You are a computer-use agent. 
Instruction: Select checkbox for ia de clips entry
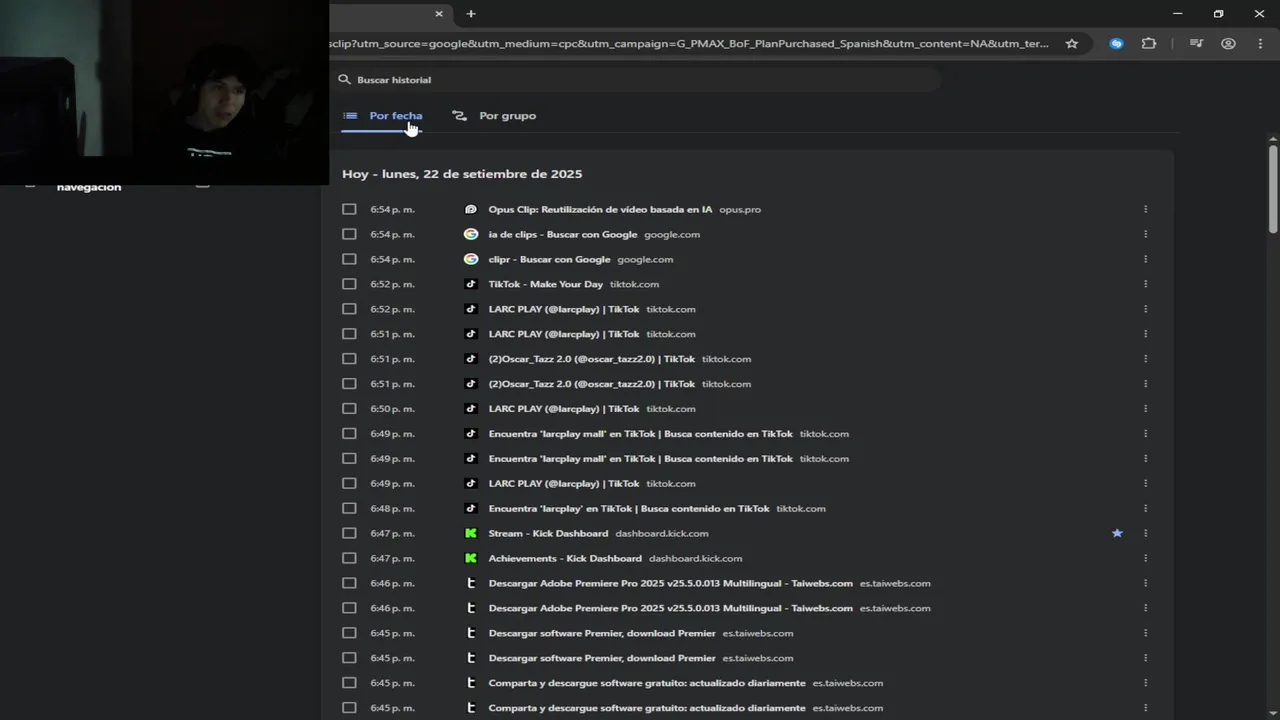tap(349, 234)
